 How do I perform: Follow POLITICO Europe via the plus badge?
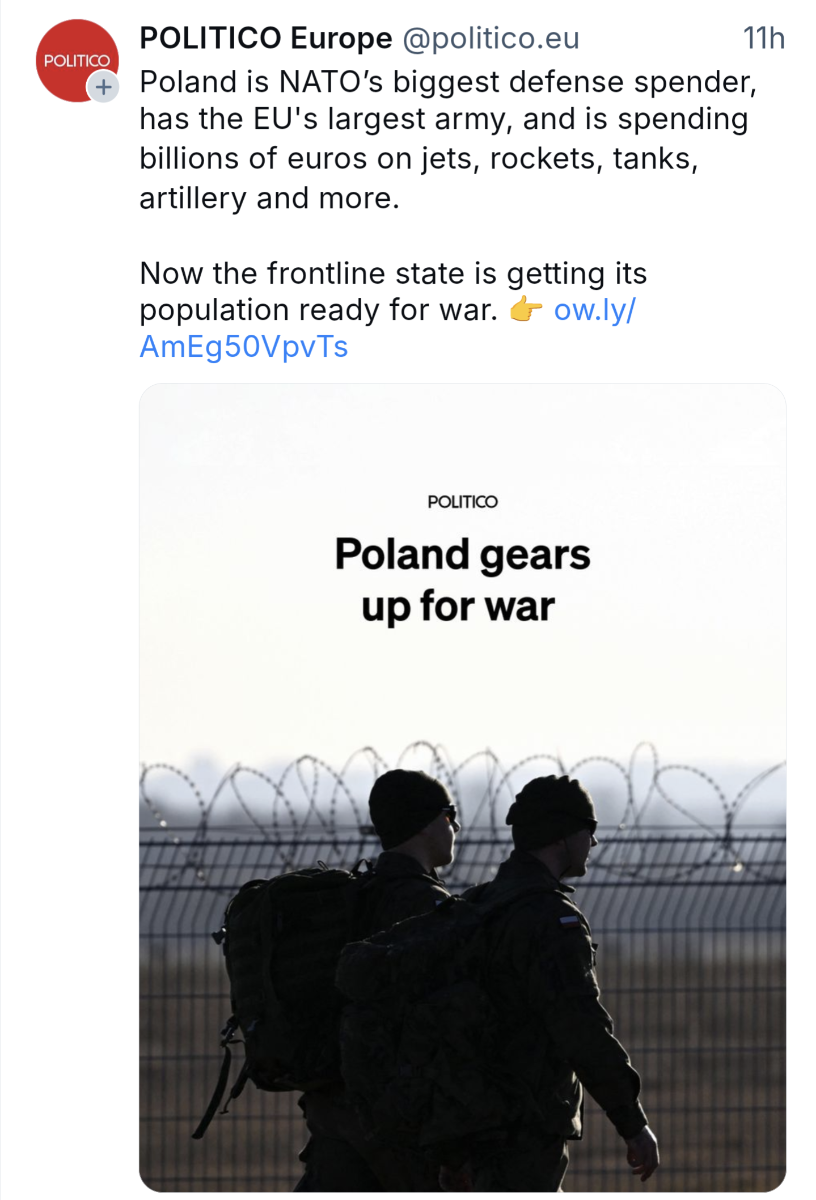[103, 87]
